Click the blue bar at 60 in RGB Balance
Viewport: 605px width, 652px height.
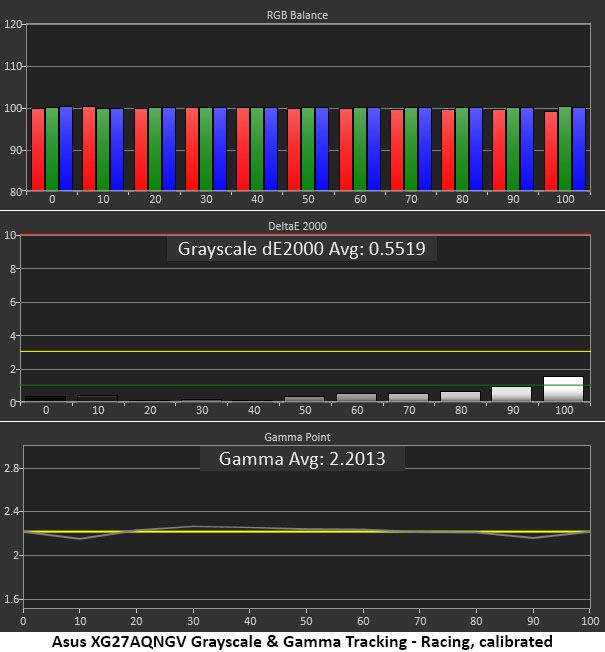[x=374, y=149]
